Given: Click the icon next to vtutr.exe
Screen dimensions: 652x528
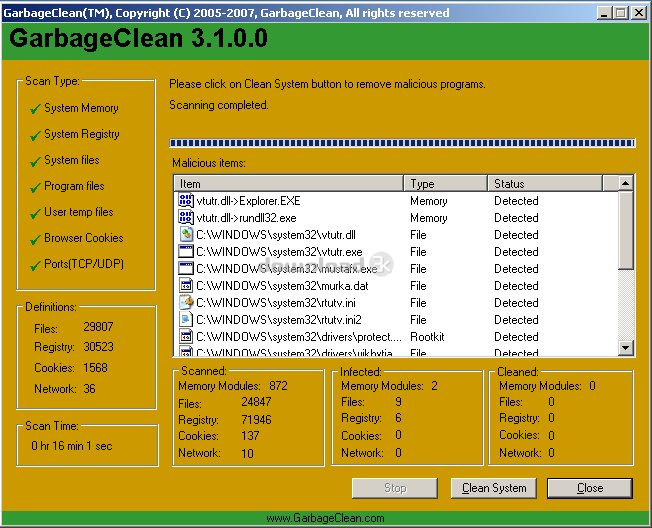Looking at the screenshot, I should [x=185, y=252].
